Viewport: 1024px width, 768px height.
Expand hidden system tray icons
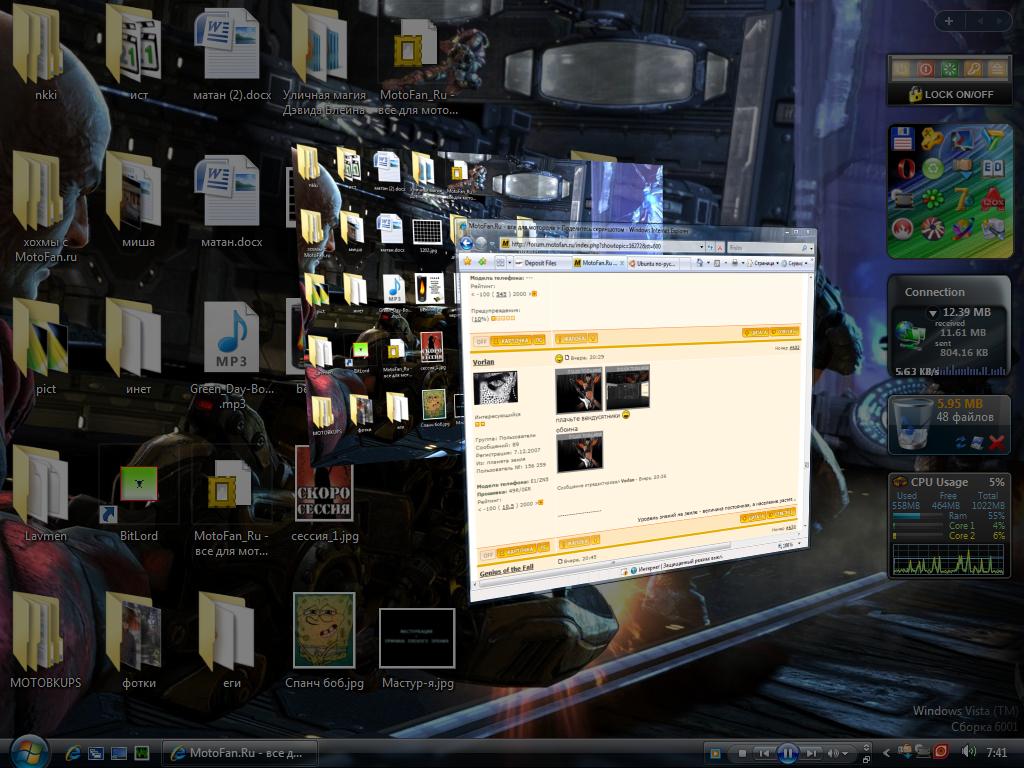point(886,753)
